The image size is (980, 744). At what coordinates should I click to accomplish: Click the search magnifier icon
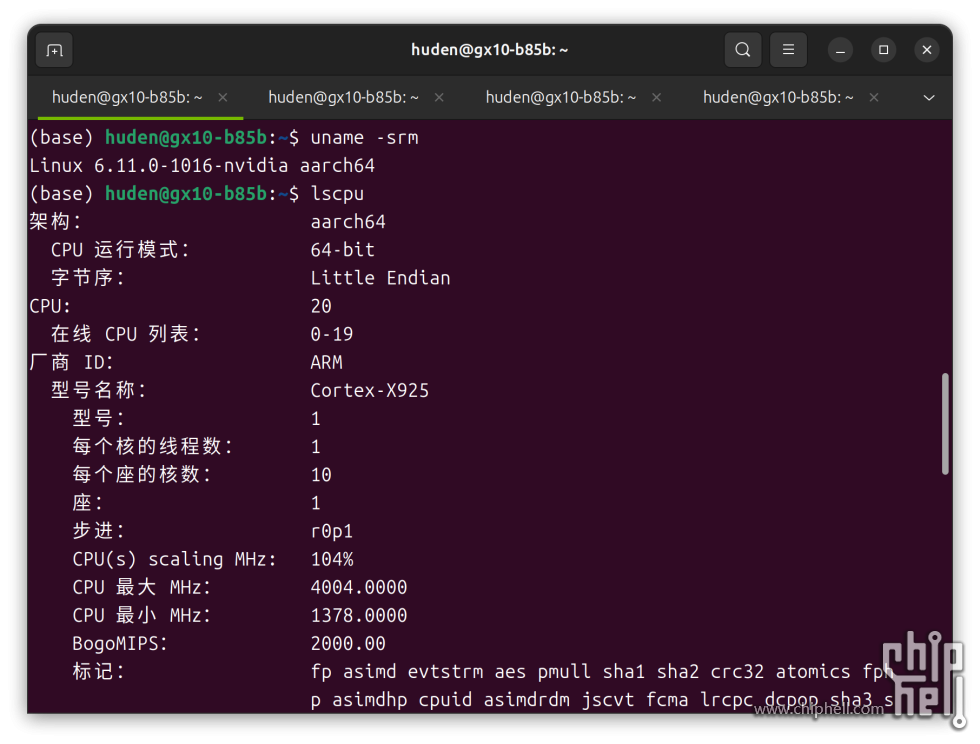[742, 50]
